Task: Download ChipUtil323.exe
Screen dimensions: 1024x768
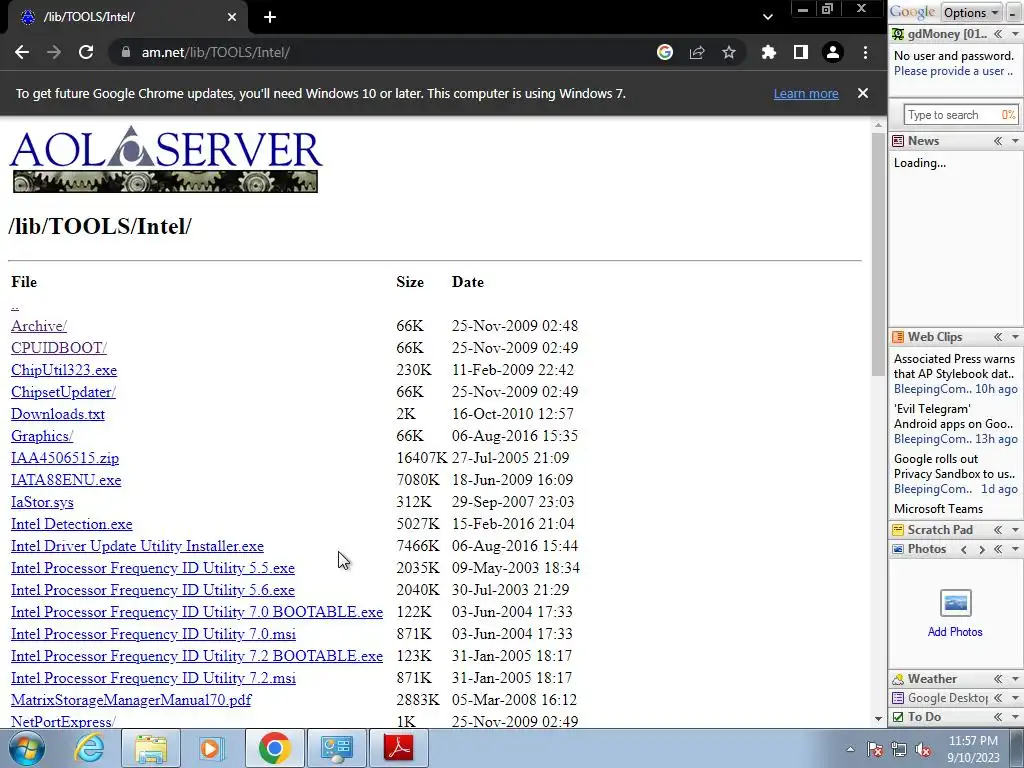Action: pyautogui.click(x=64, y=370)
